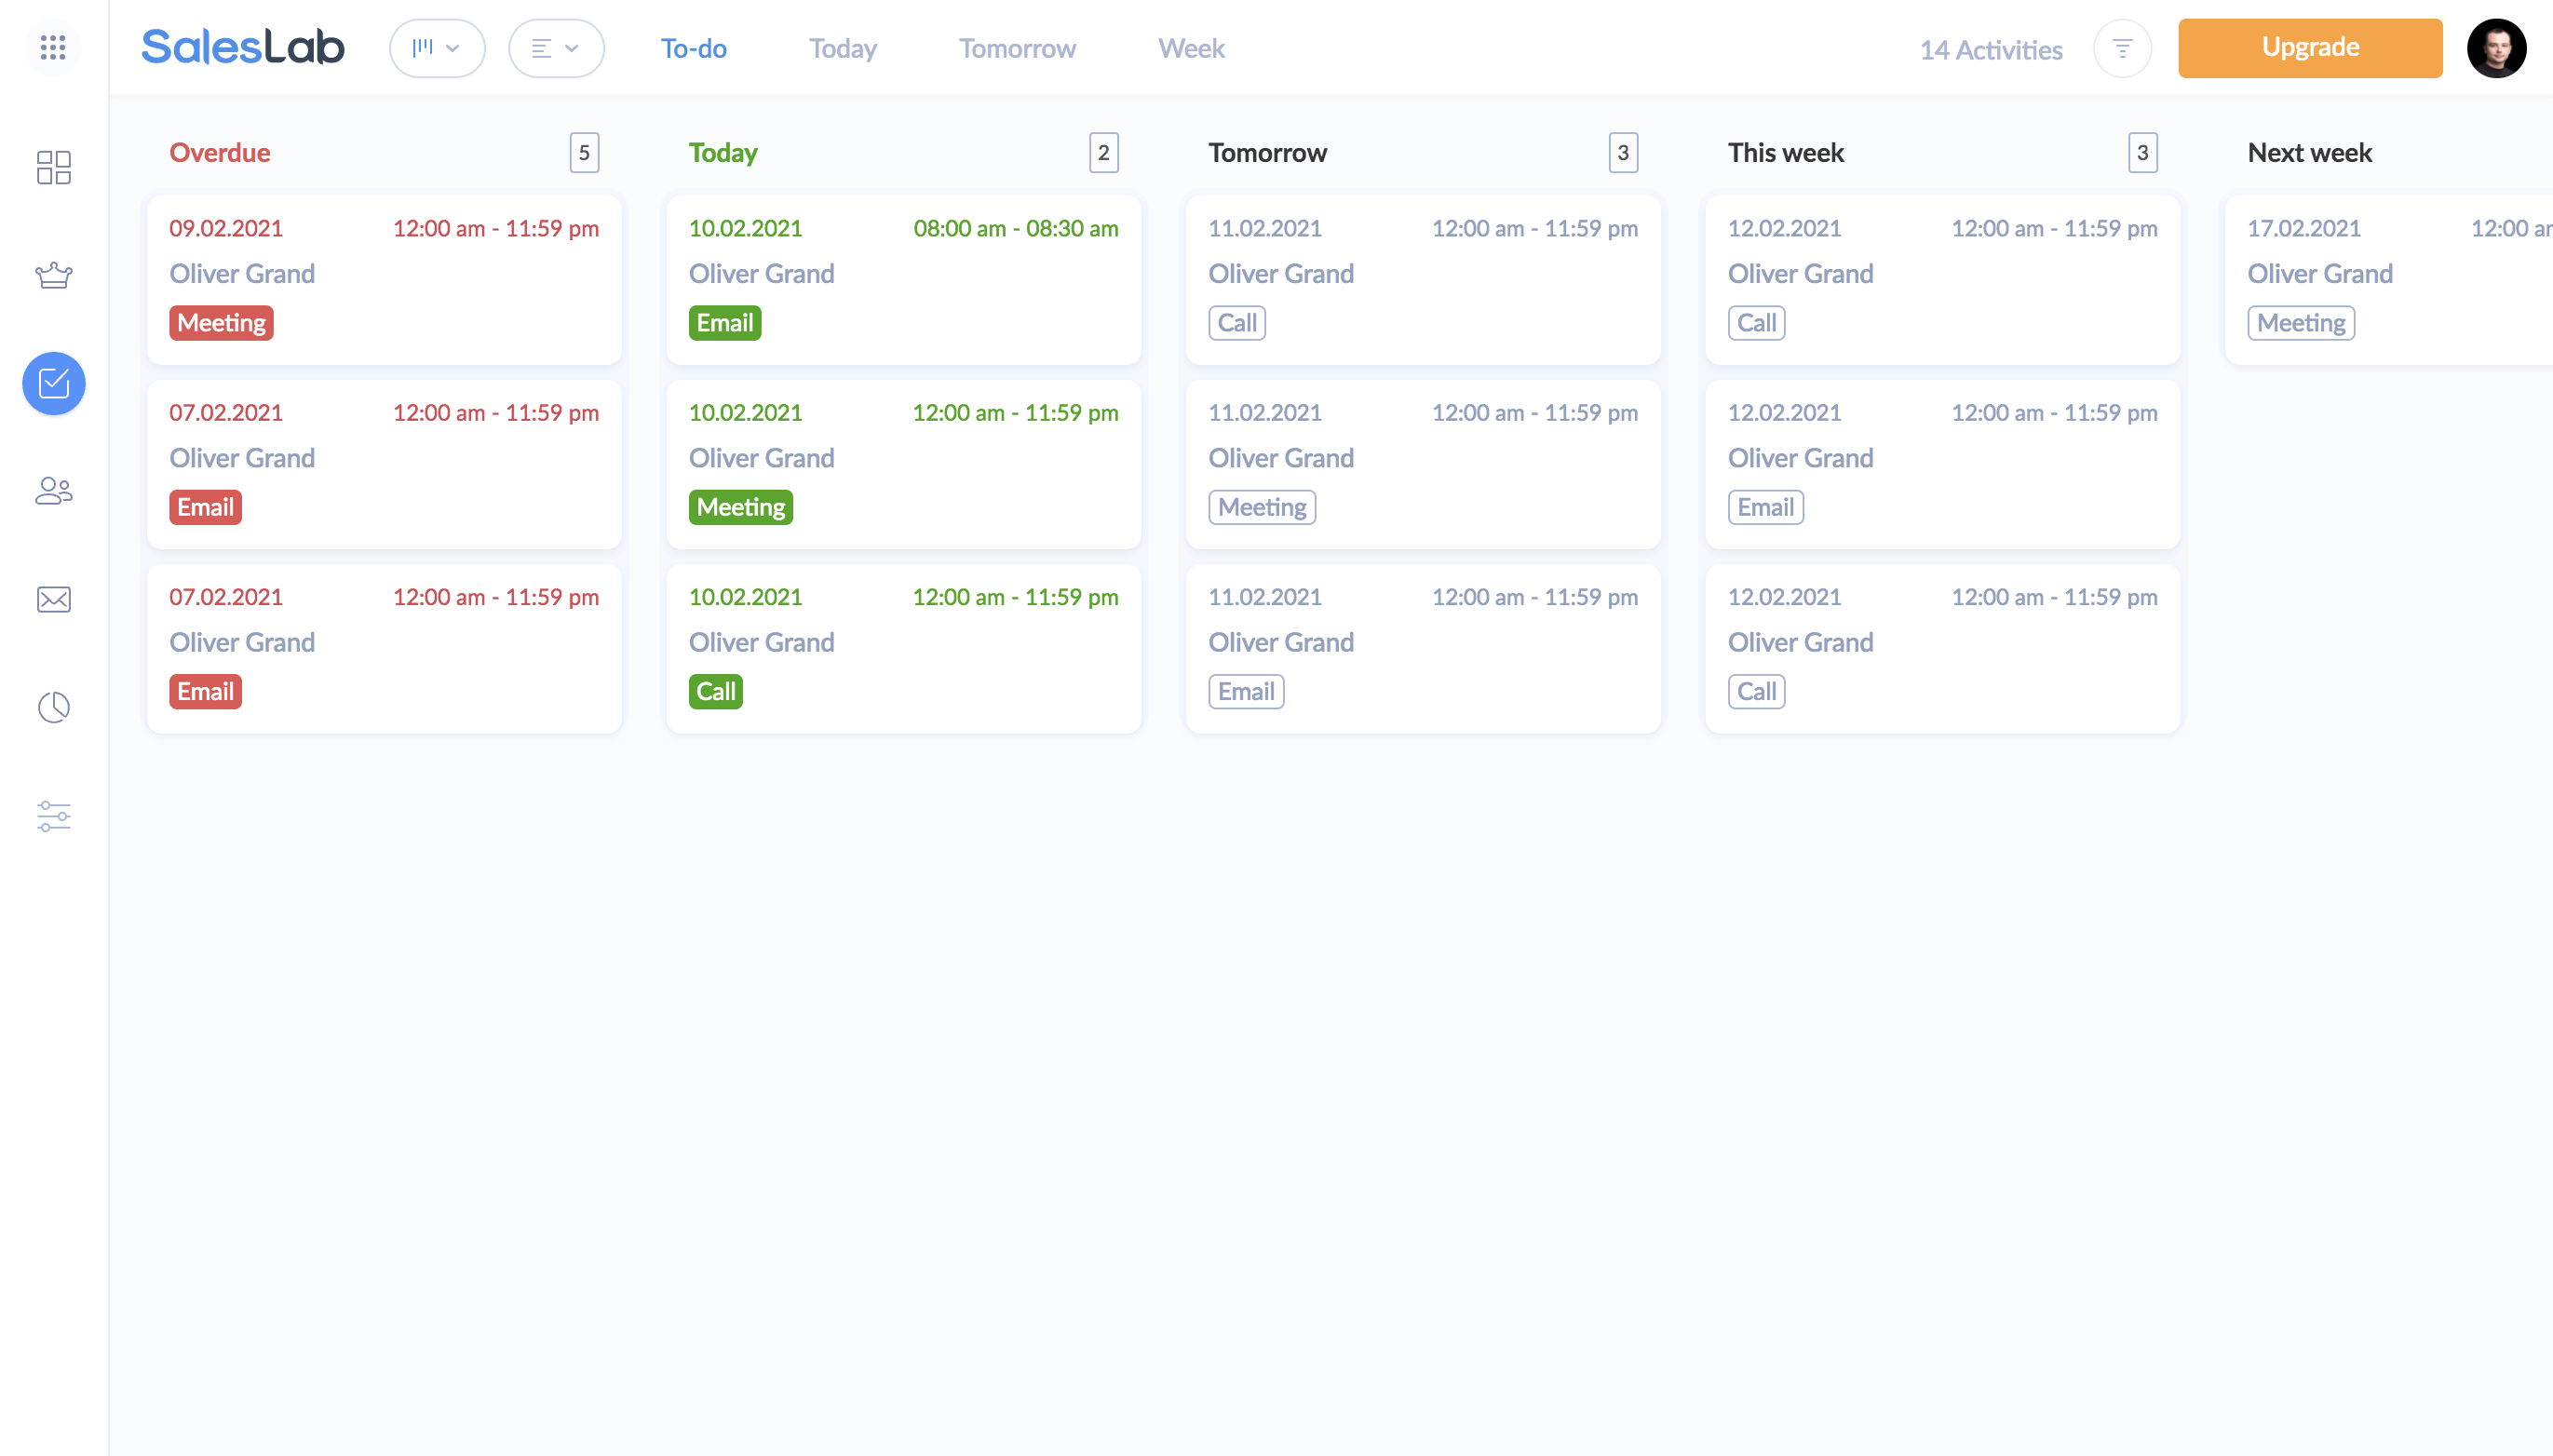Select the activities checkmark icon in sidebar
Image resolution: width=2553 pixels, height=1456 pixels.
click(x=53, y=383)
